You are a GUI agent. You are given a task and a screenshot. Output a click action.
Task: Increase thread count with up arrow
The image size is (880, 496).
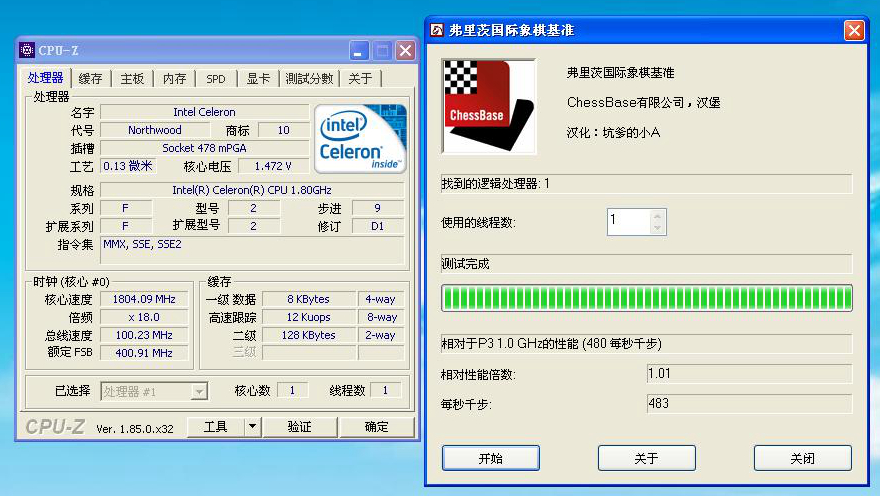[657, 216]
